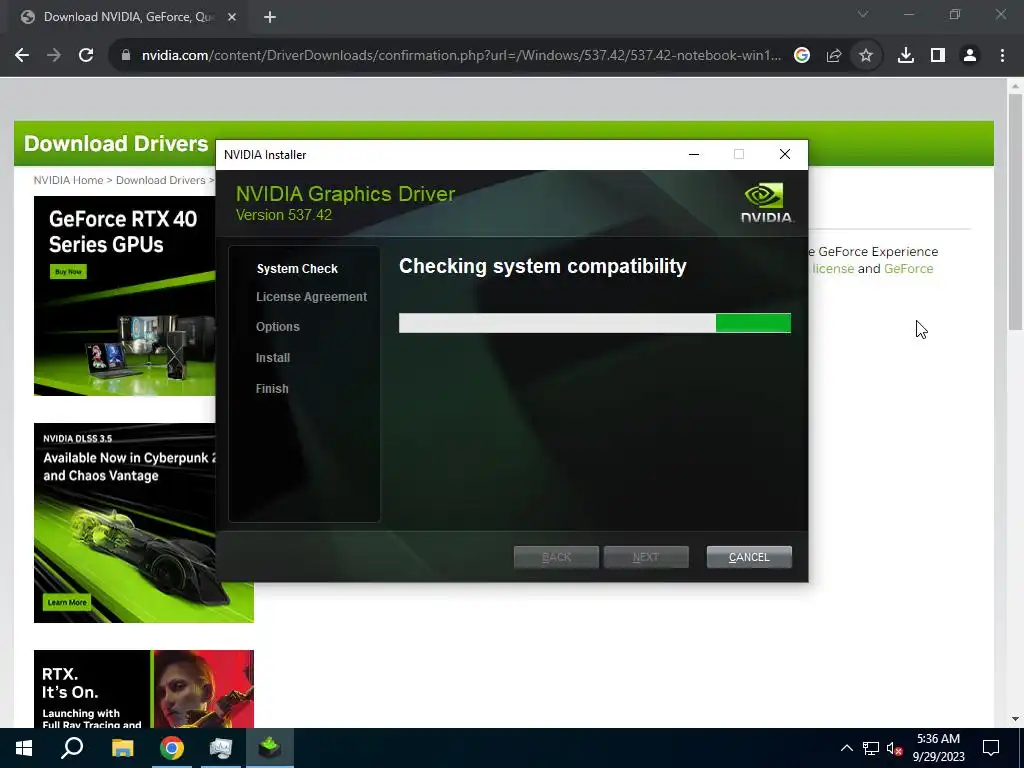Viewport: 1024px width, 768px height.
Task: Switch to Chrome via taskbar icon
Action: (172, 748)
